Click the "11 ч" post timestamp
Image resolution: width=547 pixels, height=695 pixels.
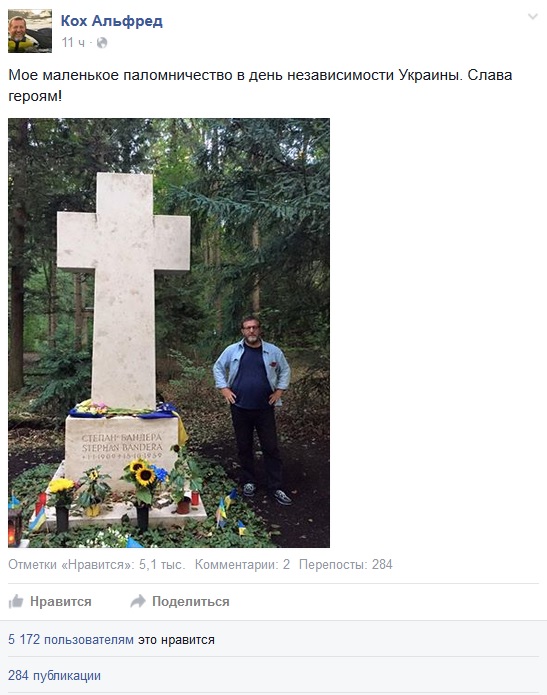tap(73, 43)
